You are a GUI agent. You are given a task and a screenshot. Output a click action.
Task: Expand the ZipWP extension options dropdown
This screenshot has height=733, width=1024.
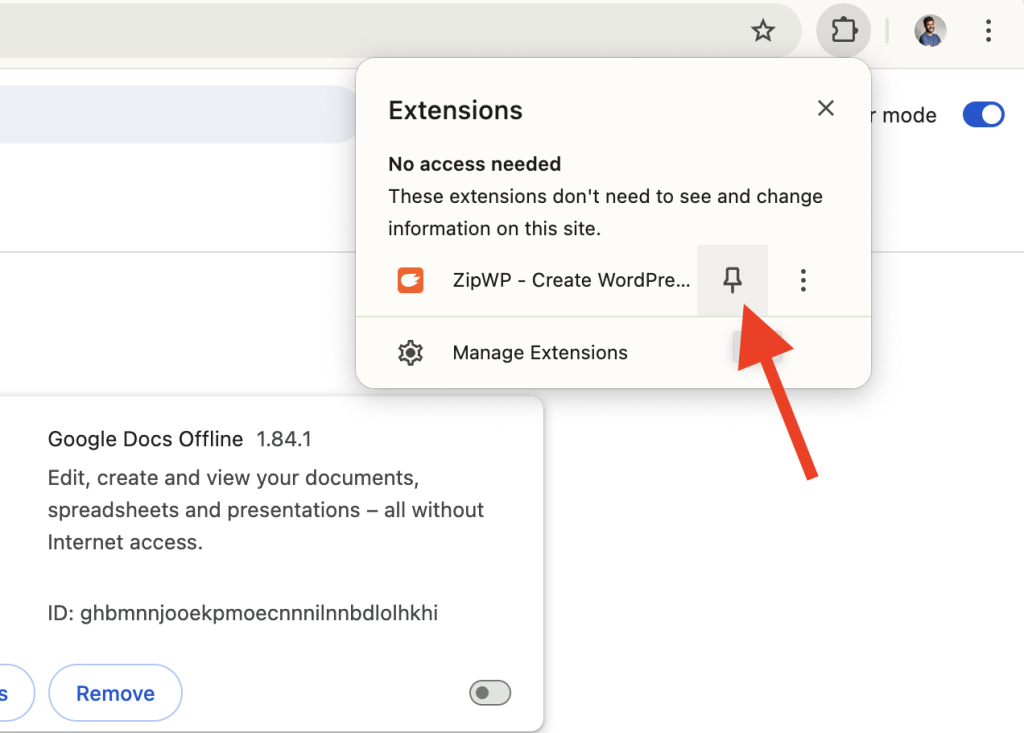click(x=803, y=280)
